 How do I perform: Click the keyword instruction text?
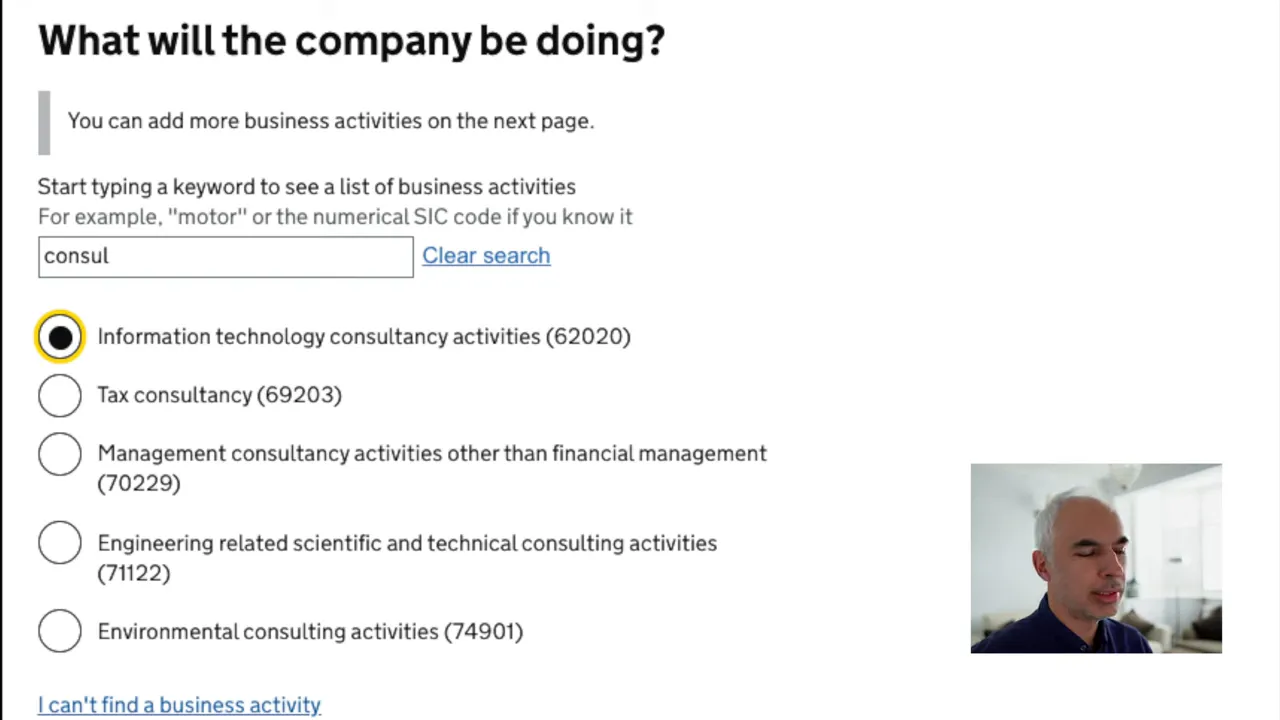point(306,186)
